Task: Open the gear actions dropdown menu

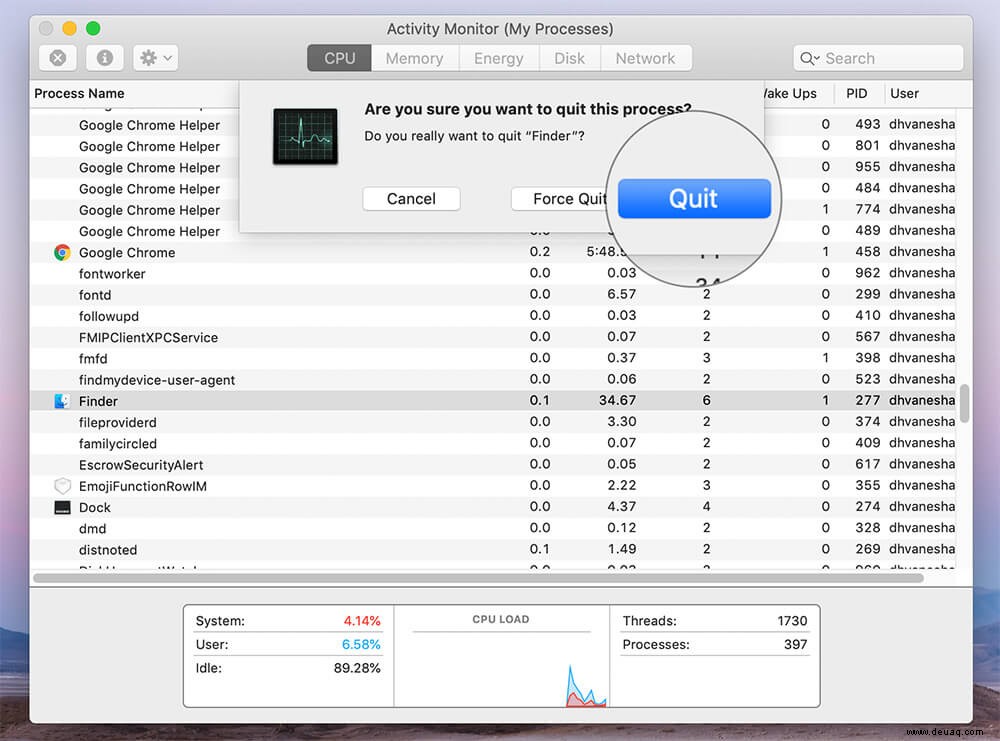Action: tap(156, 58)
